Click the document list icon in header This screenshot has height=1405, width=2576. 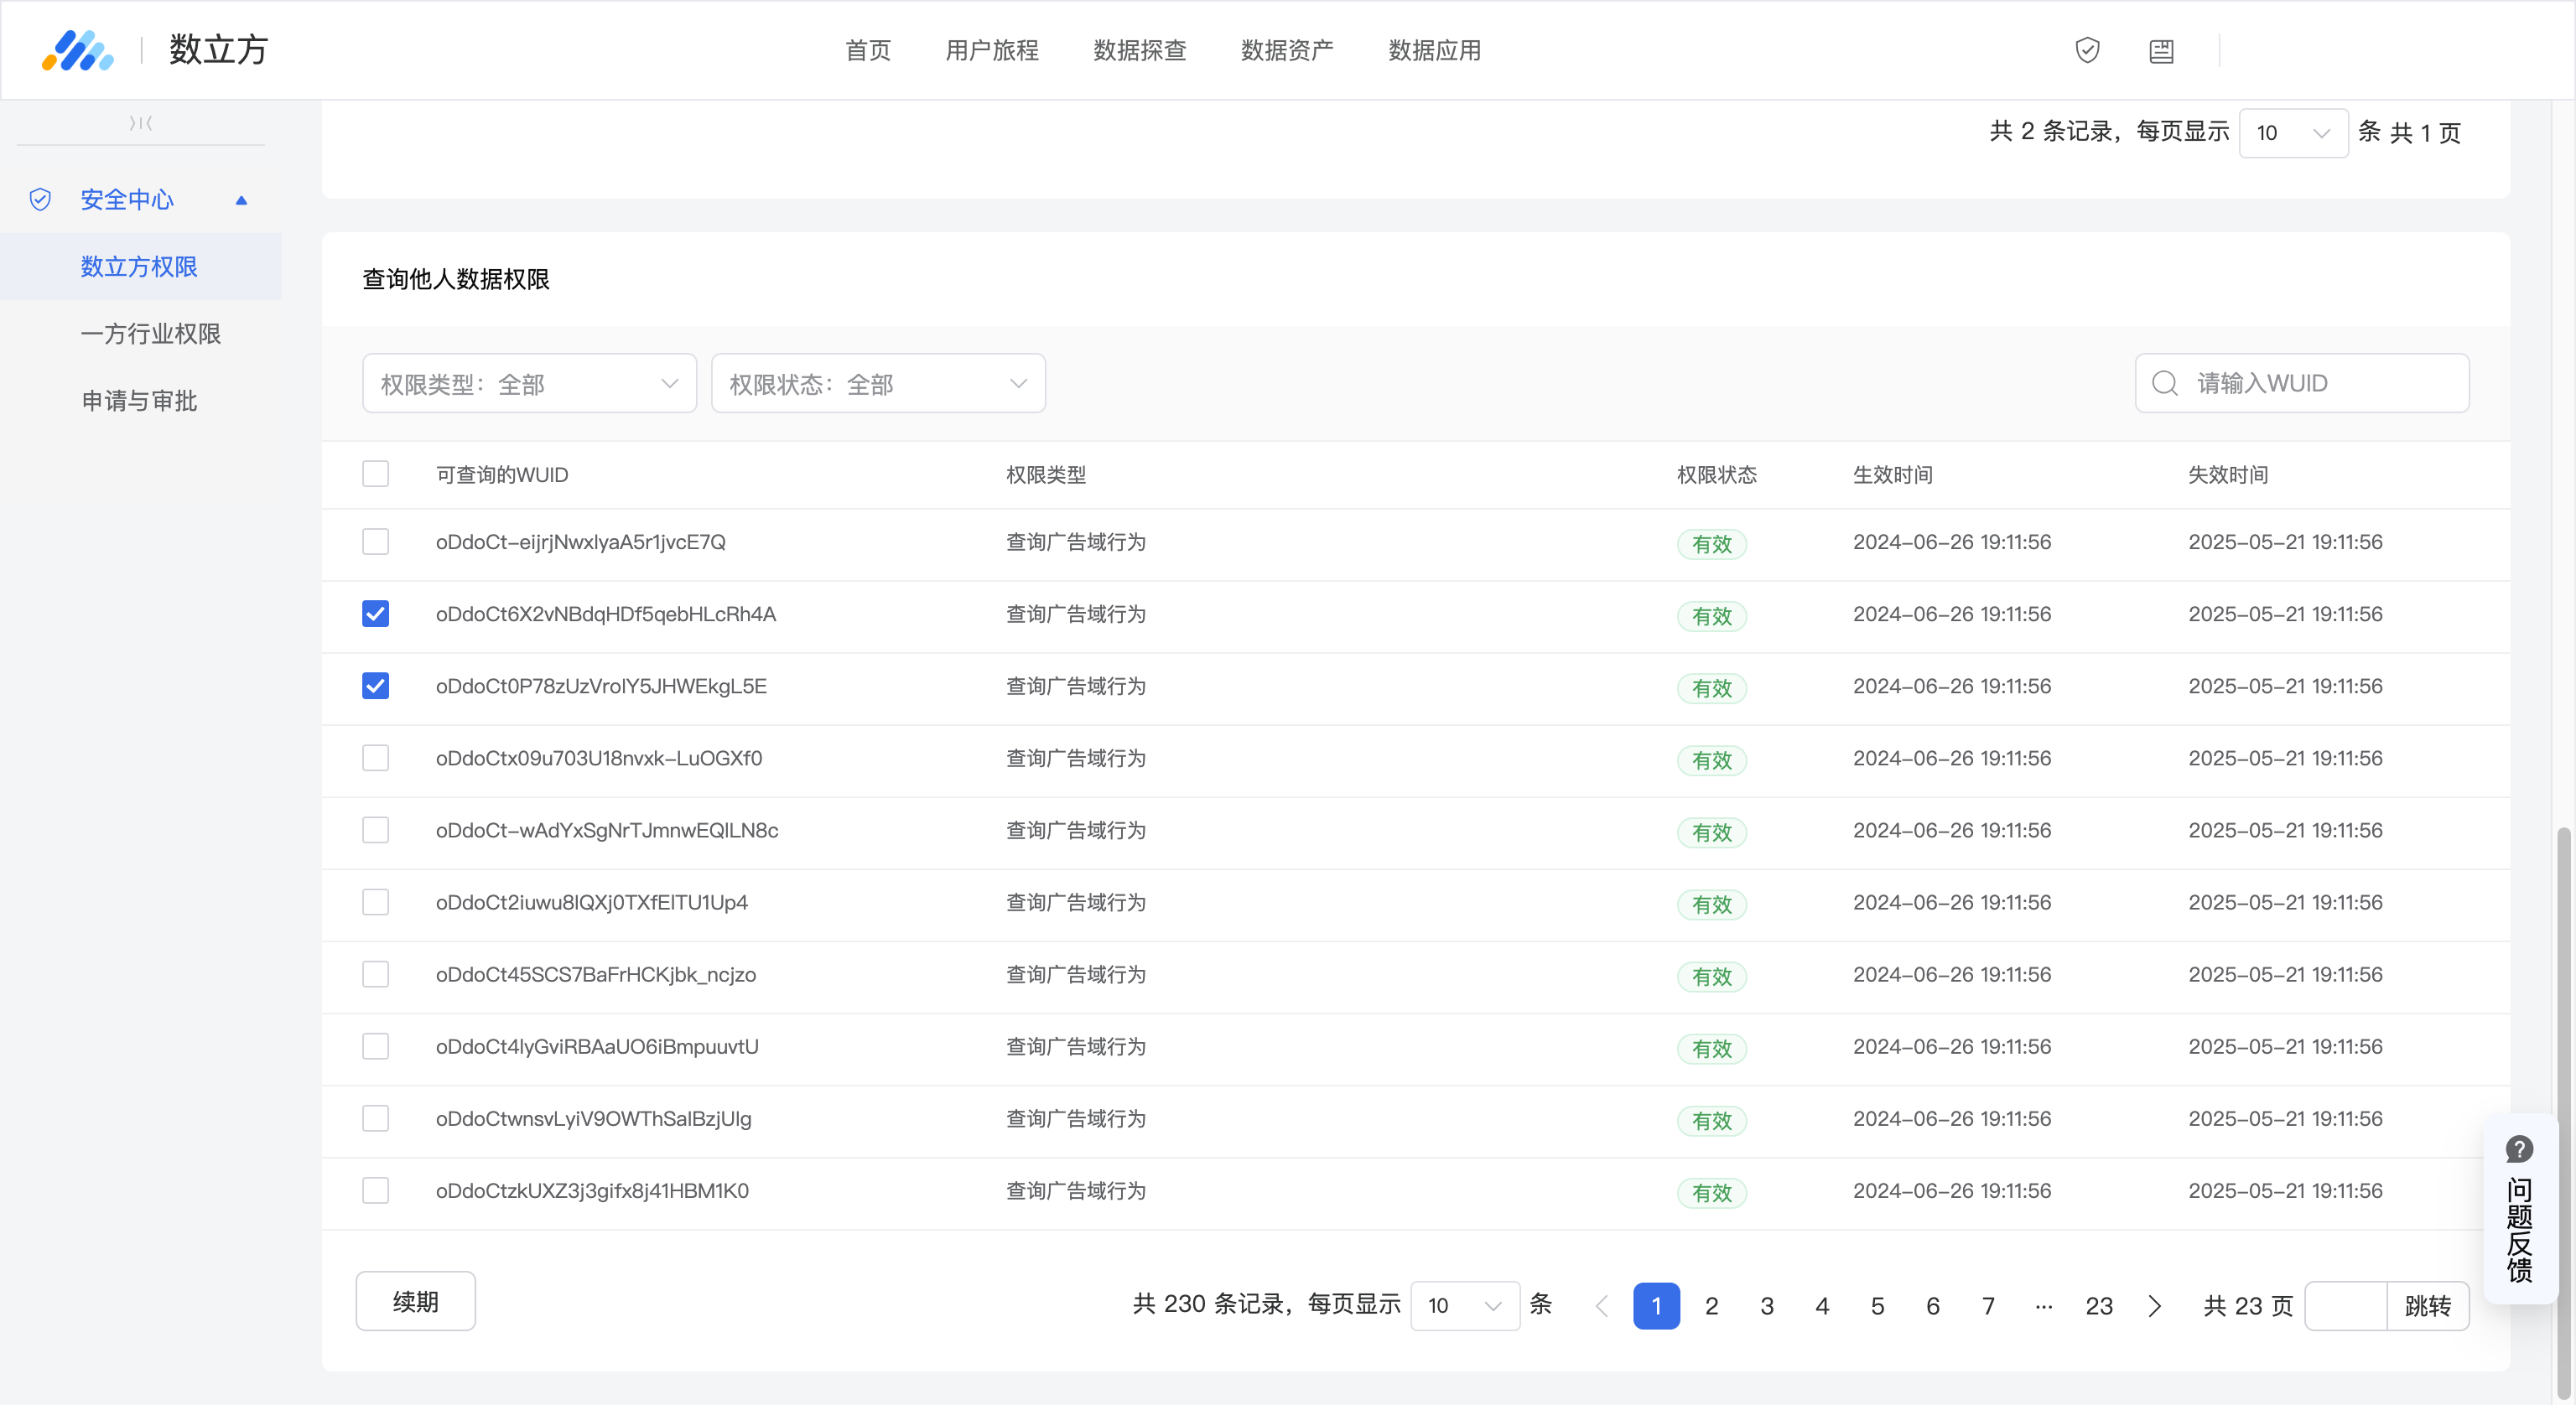coord(2161,51)
